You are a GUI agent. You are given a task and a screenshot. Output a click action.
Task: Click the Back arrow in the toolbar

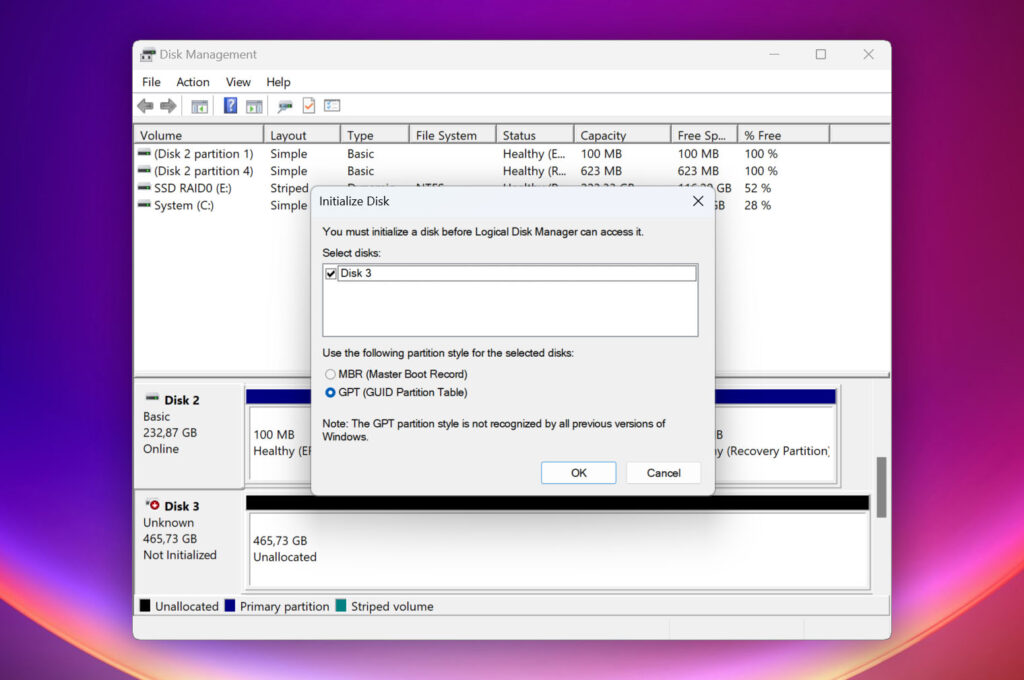click(x=146, y=106)
